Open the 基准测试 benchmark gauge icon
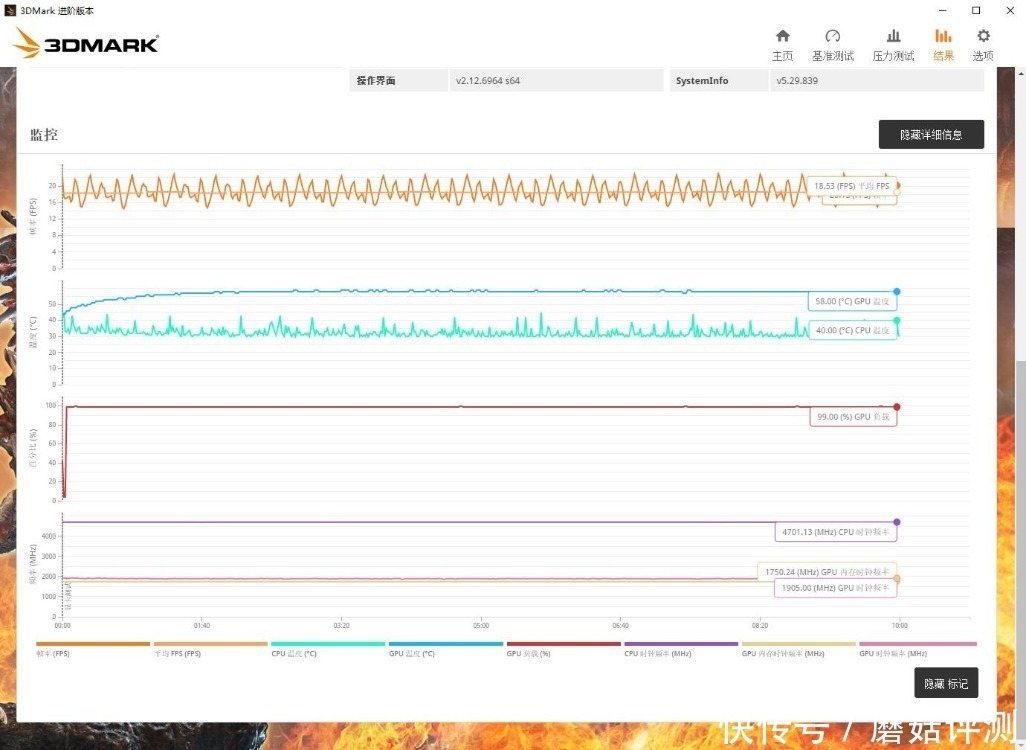The height and width of the screenshot is (750, 1026). (x=832, y=44)
